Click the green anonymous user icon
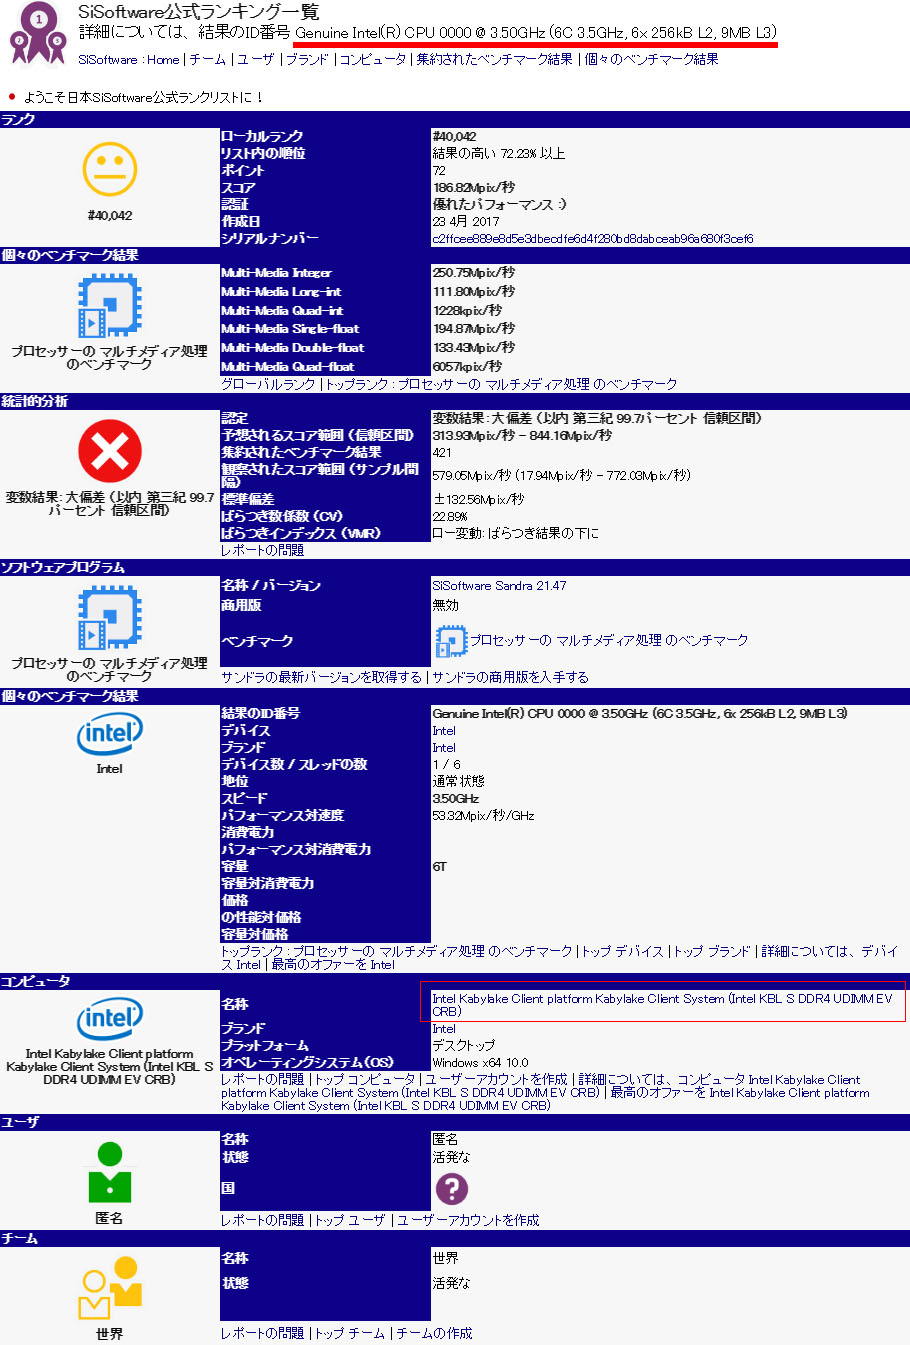 point(109,1173)
